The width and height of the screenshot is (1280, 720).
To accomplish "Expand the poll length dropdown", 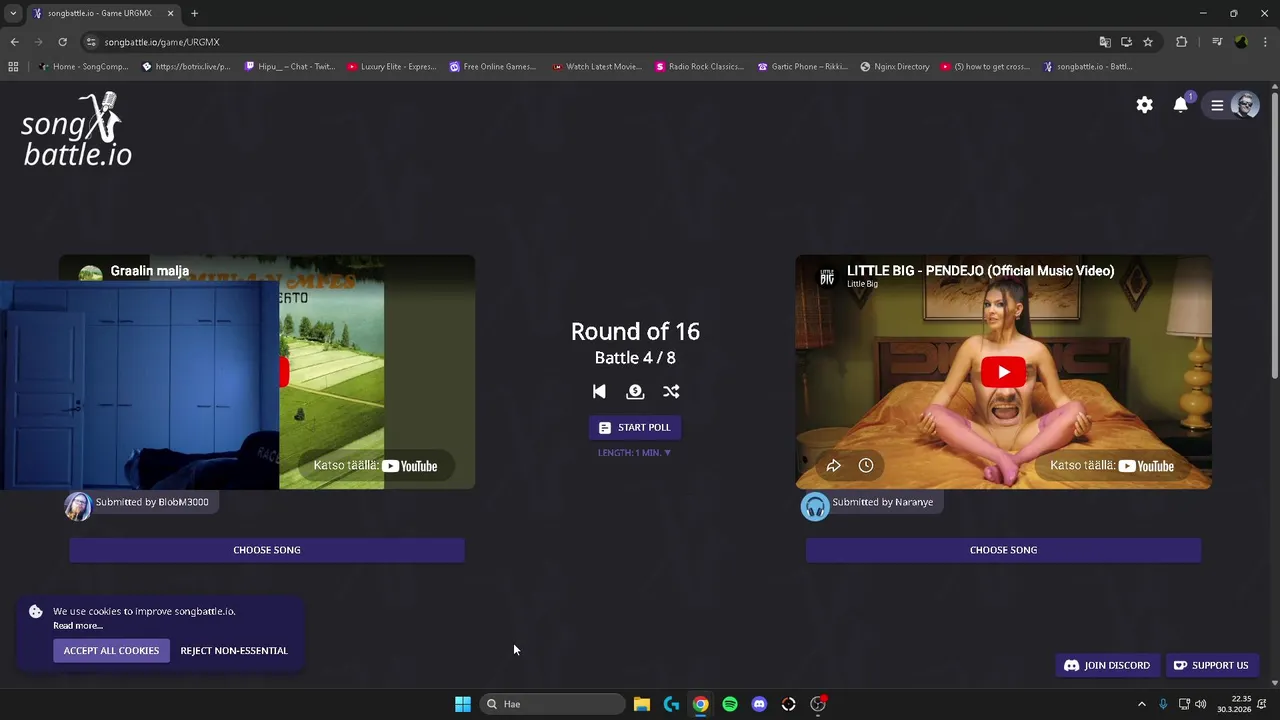I will (635, 453).
